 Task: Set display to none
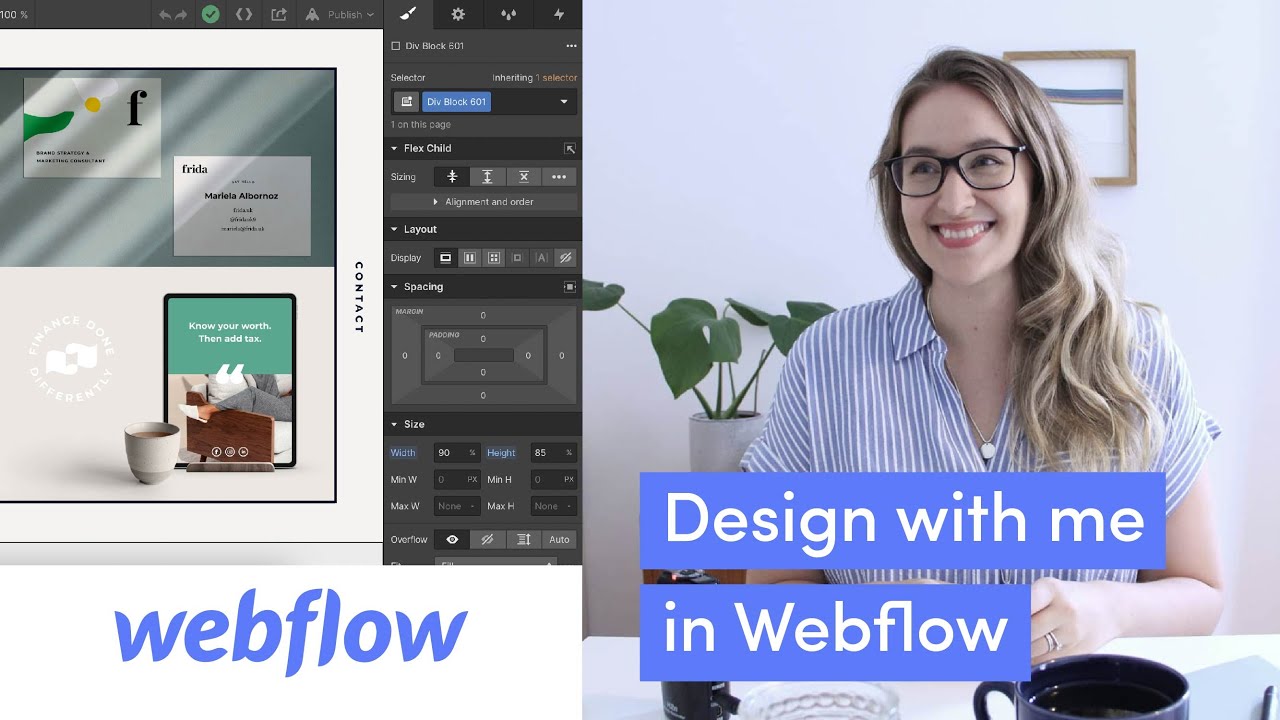click(x=565, y=258)
